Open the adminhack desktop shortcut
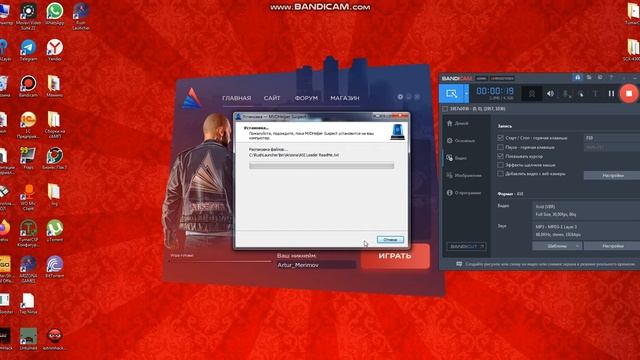This screenshot has width=640, height=360. (x=55, y=339)
